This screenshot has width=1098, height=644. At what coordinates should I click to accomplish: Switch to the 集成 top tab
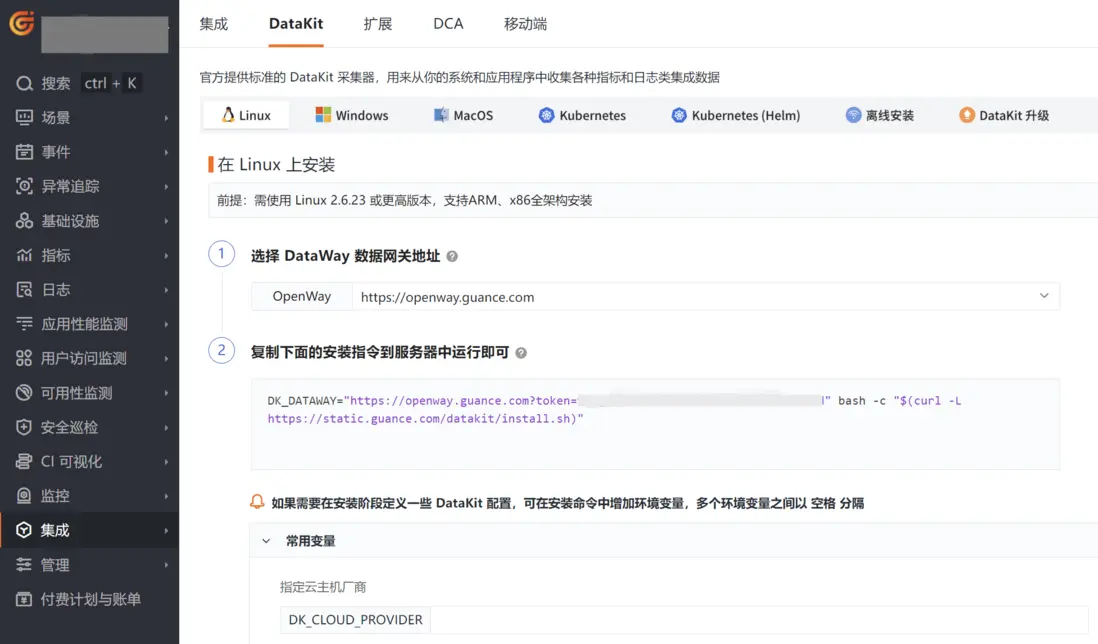click(214, 24)
